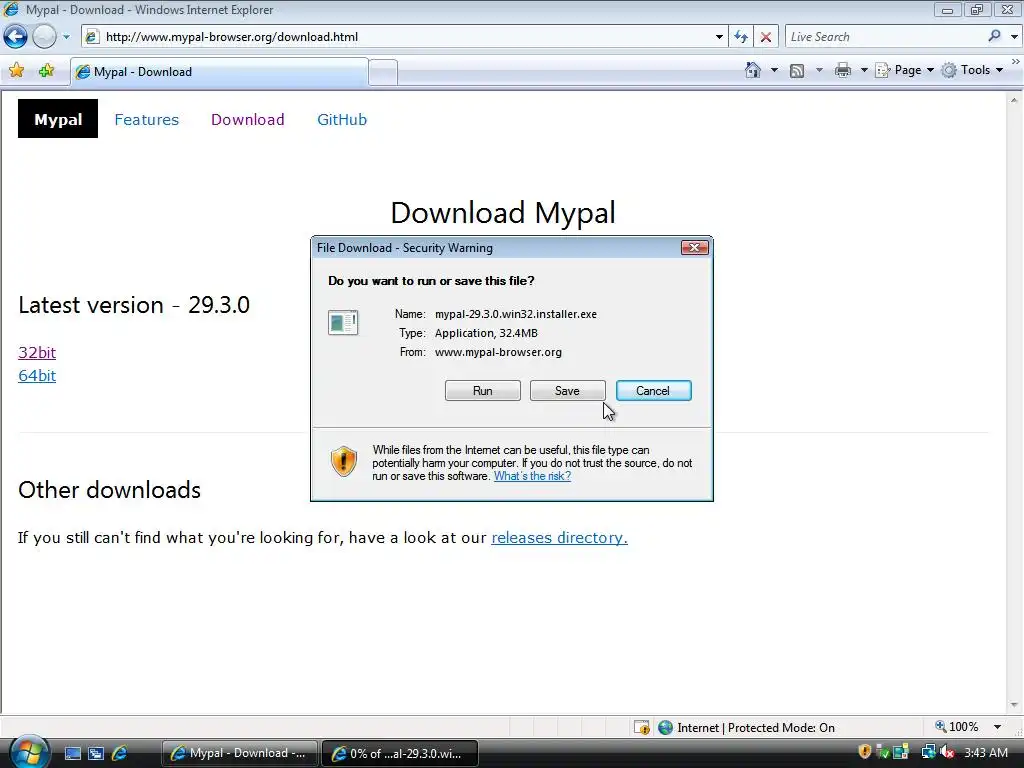Viewport: 1024px width, 768px height.
Task: Open the Page menu
Action: coord(904,70)
